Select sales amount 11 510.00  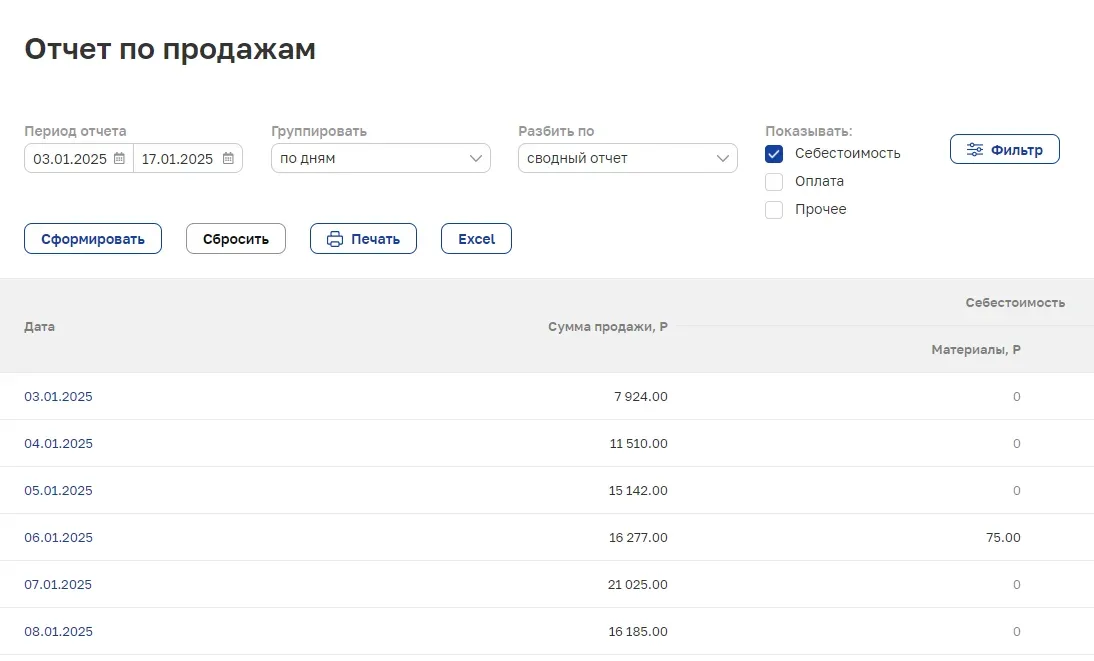click(638, 443)
